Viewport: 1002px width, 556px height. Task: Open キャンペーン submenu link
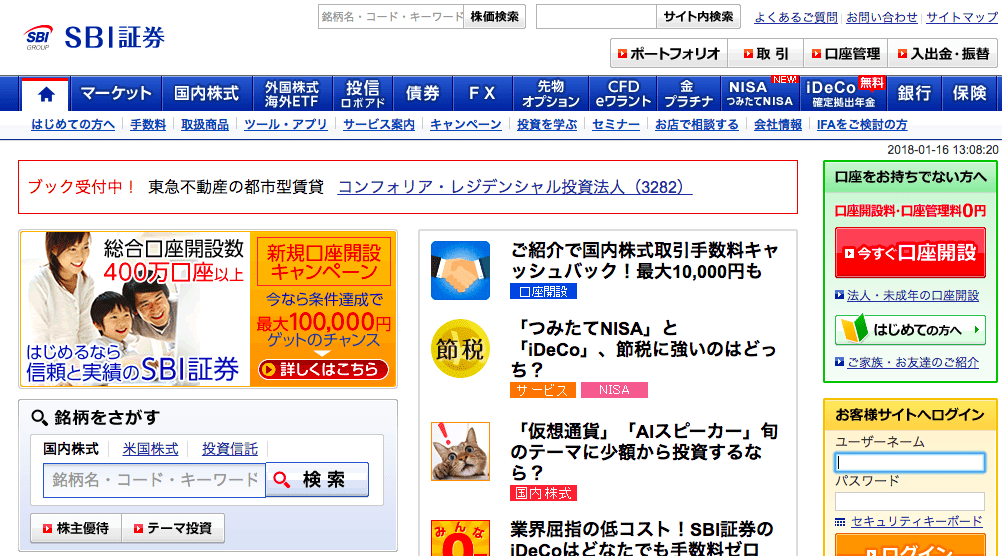coord(465,125)
